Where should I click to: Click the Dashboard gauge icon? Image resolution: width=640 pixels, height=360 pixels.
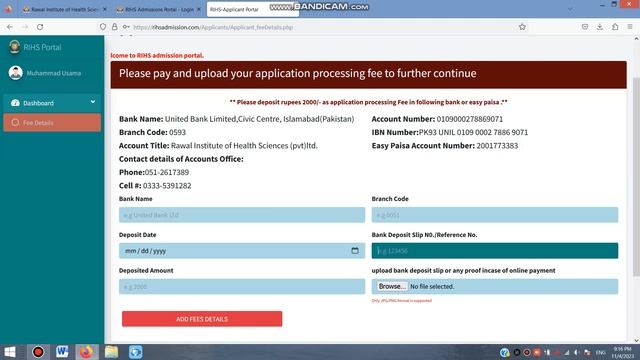pos(15,103)
